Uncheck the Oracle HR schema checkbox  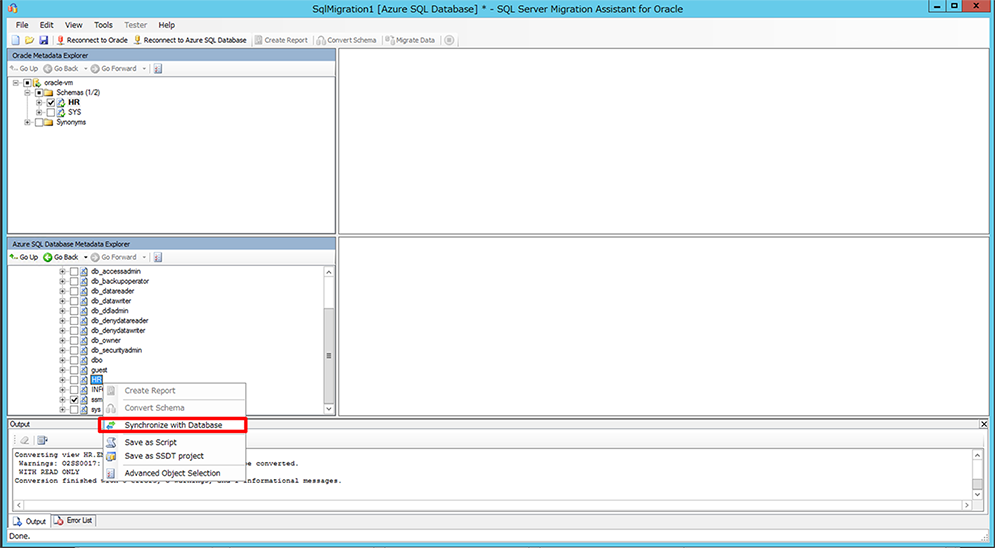coord(51,103)
